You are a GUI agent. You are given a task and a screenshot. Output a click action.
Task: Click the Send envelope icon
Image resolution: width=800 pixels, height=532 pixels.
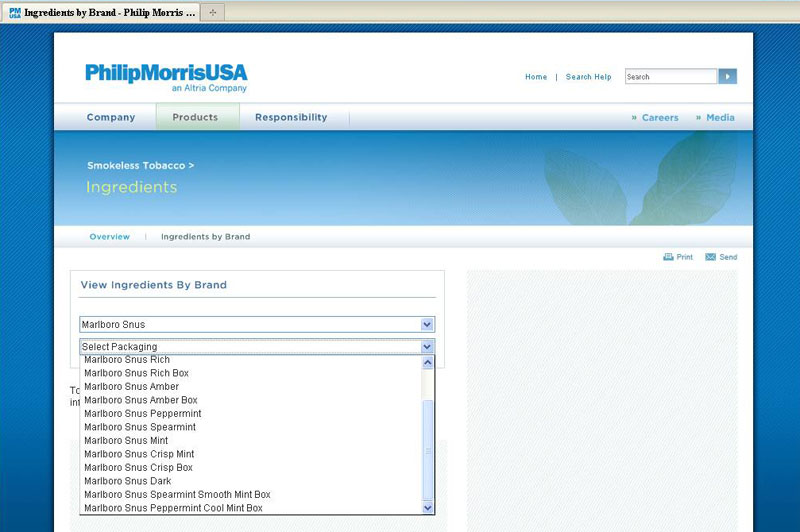pyautogui.click(x=710, y=257)
